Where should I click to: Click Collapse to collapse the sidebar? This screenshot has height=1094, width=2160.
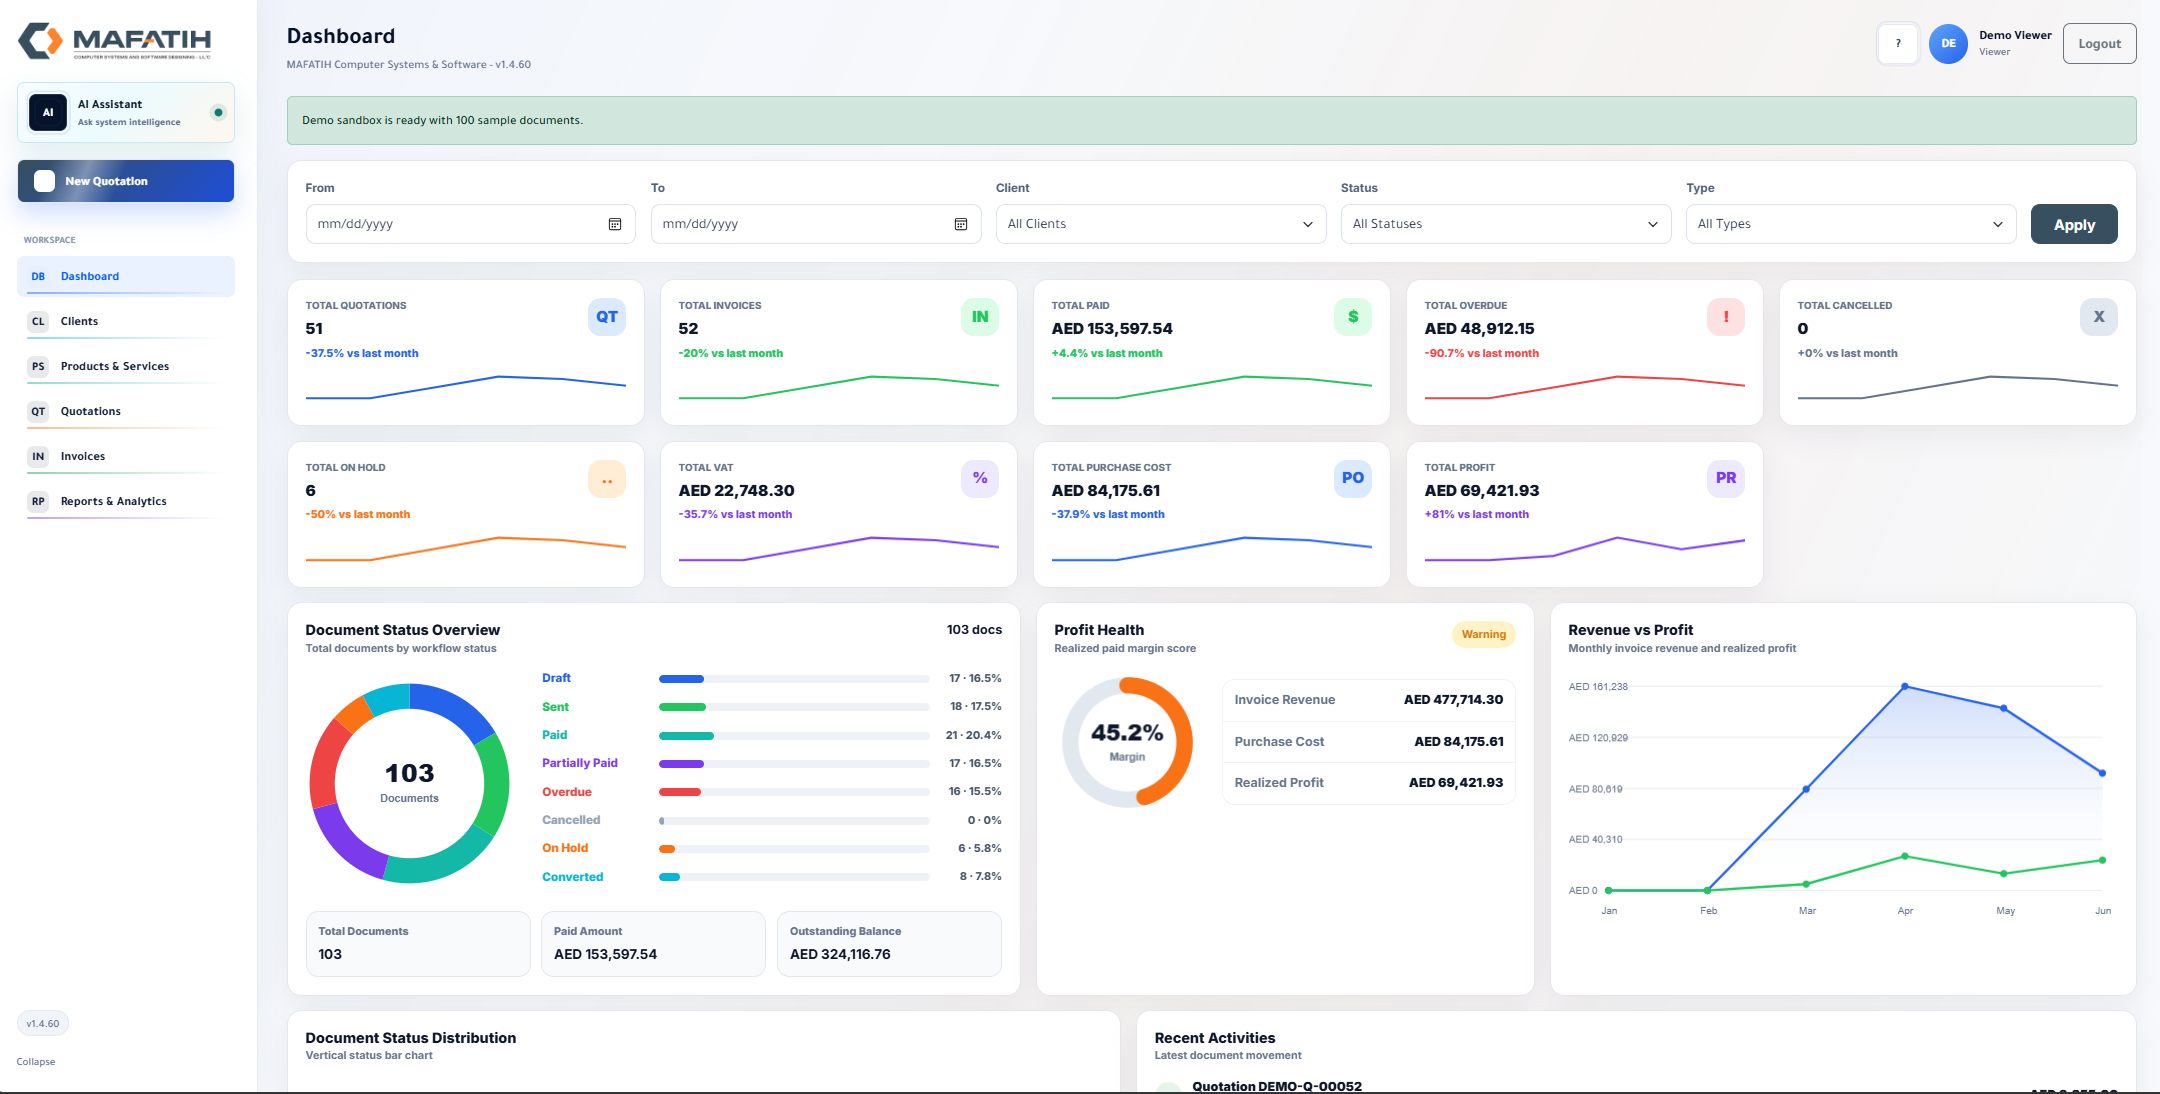point(36,1062)
